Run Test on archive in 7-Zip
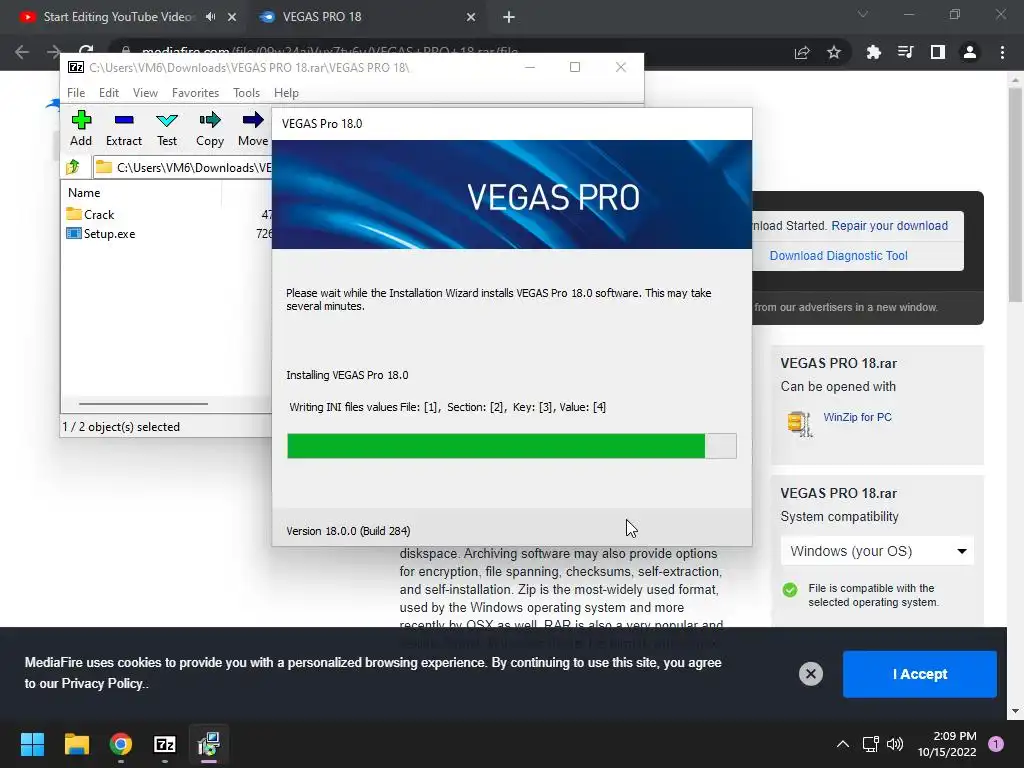This screenshot has height=768, width=1024. click(167, 129)
